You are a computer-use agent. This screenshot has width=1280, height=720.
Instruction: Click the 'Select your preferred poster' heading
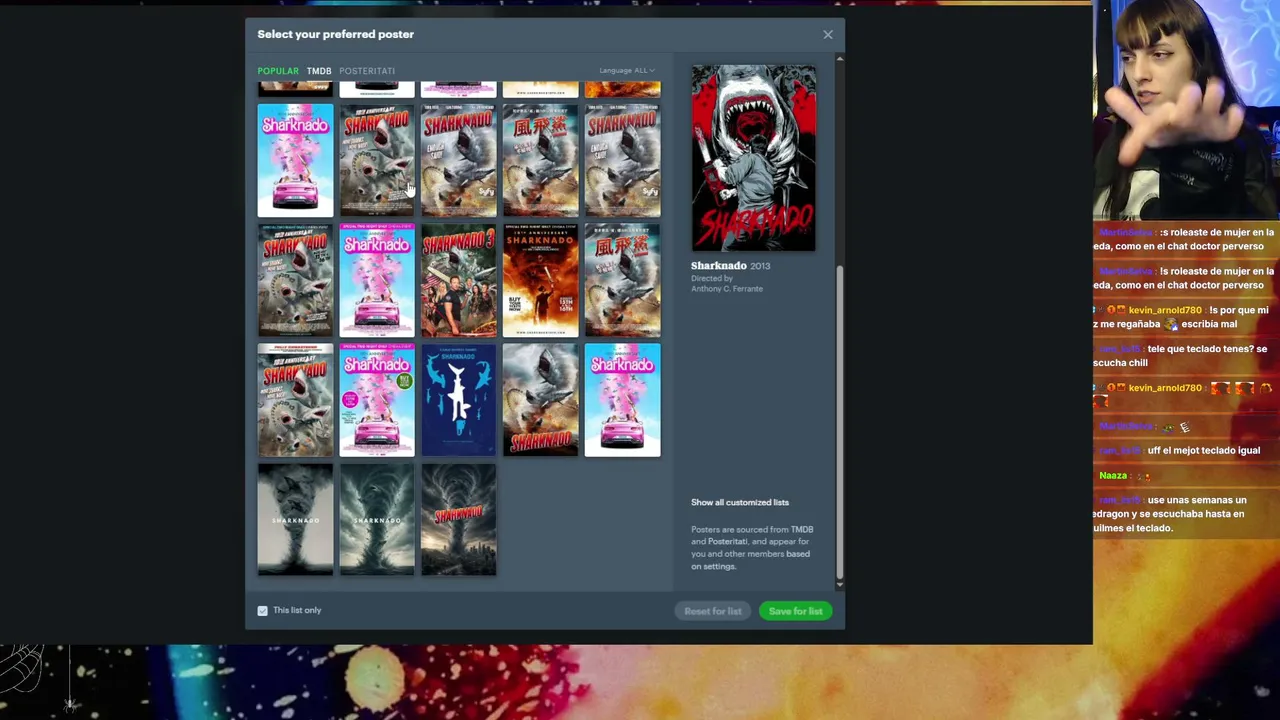[336, 34]
